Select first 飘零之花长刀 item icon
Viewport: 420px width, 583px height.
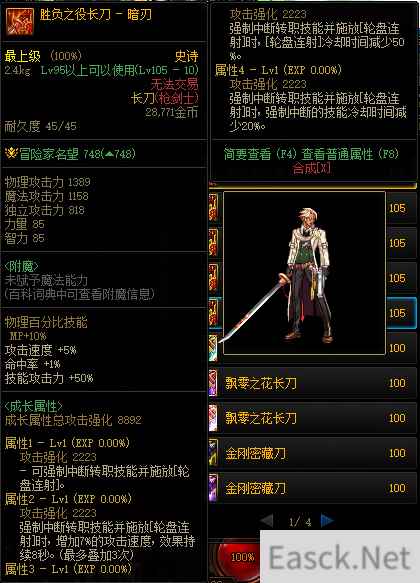pyautogui.click(x=213, y=383)
